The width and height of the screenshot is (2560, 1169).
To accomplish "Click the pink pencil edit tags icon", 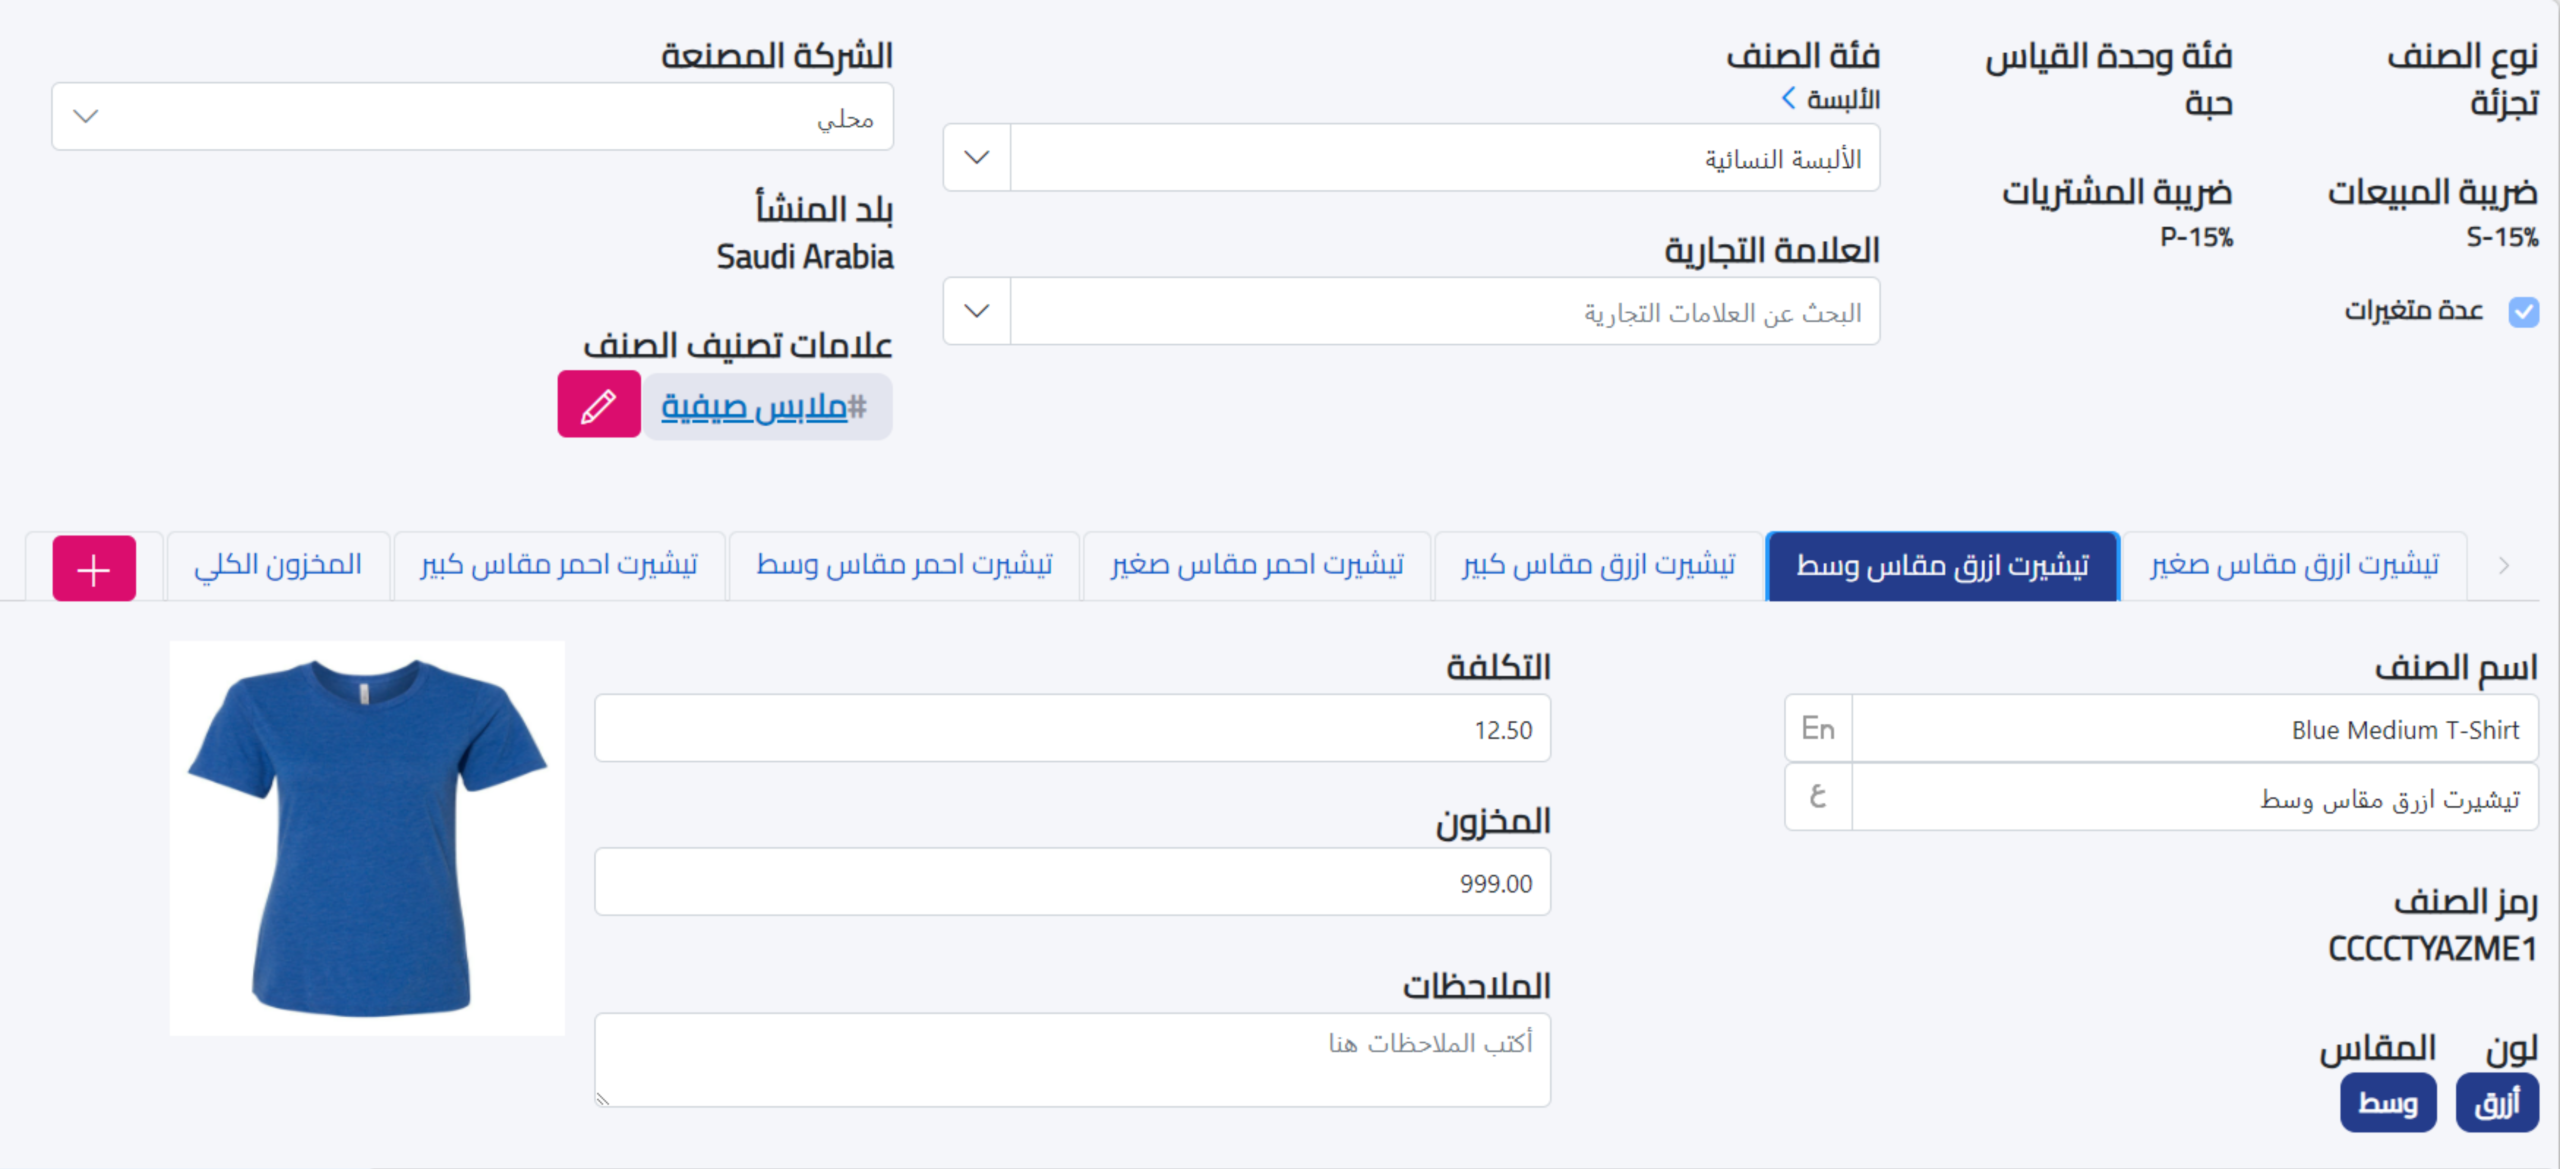I will coord(598,405).
